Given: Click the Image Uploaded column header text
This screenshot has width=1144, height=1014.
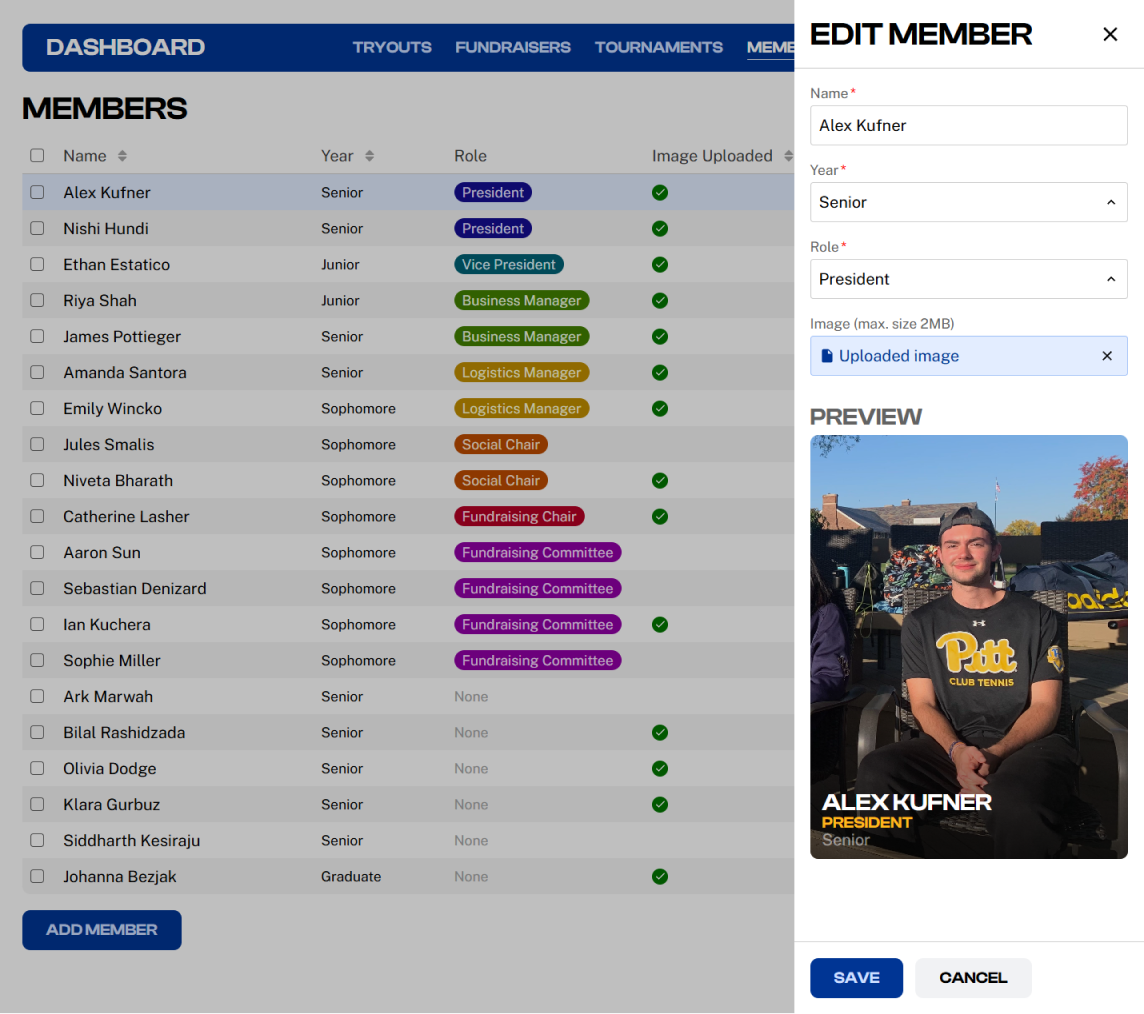Looking at the screenshot, I should tap(712, 156).
